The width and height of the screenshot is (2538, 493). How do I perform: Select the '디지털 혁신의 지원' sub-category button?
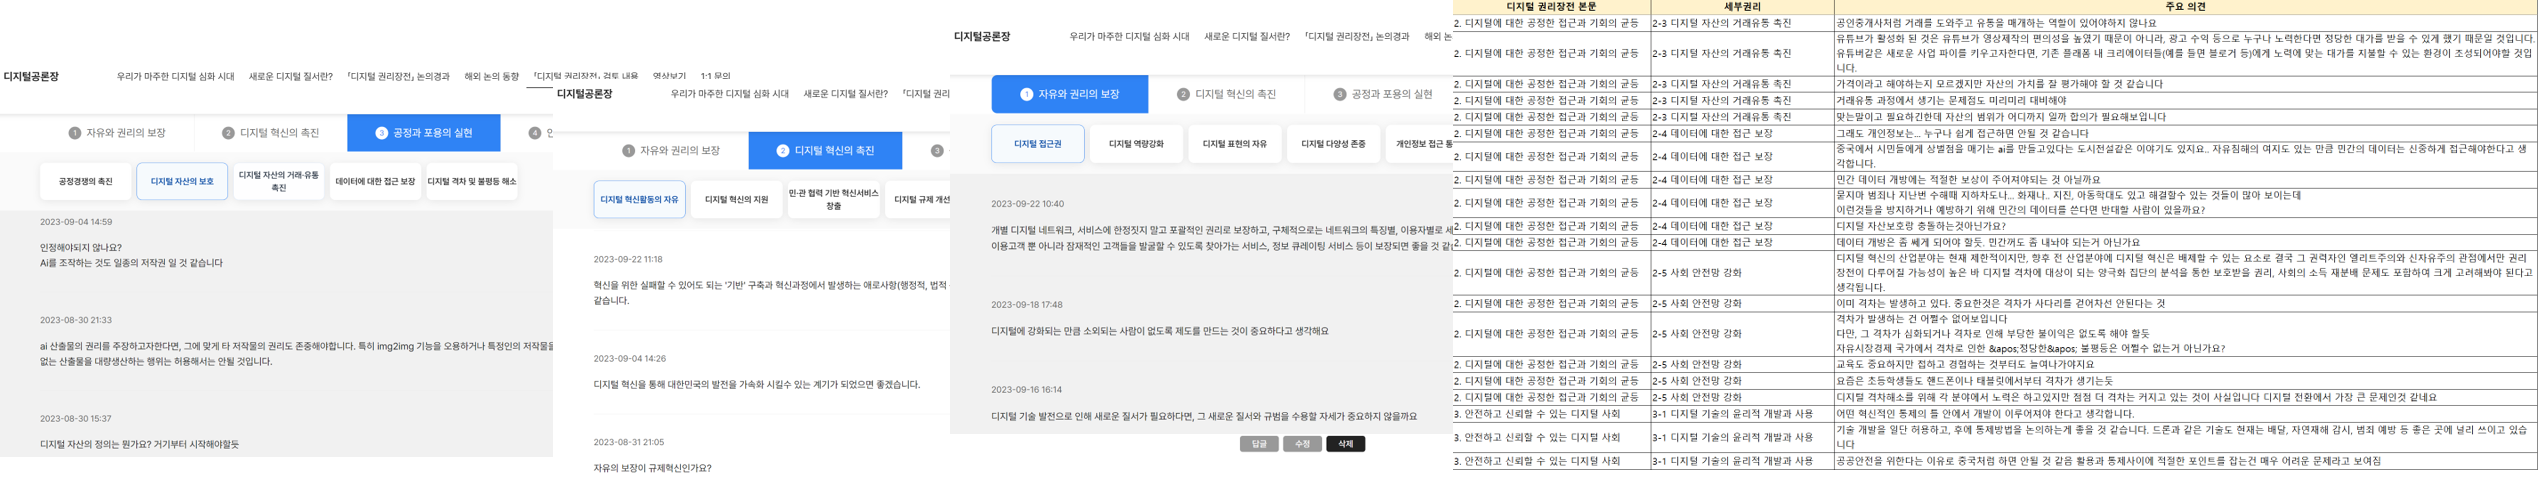736,200
